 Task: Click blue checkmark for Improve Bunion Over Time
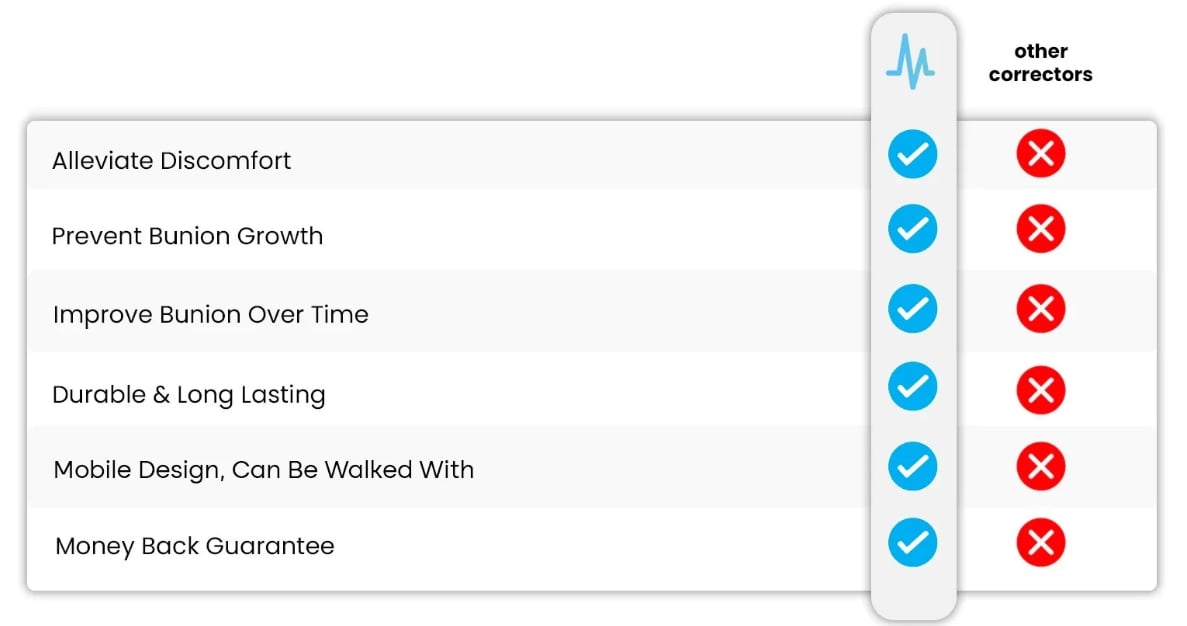(x=912, y=308)
